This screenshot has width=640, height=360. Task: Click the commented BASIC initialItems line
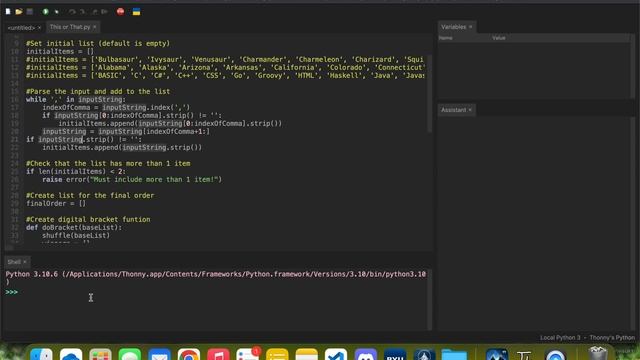click(225, 76)
